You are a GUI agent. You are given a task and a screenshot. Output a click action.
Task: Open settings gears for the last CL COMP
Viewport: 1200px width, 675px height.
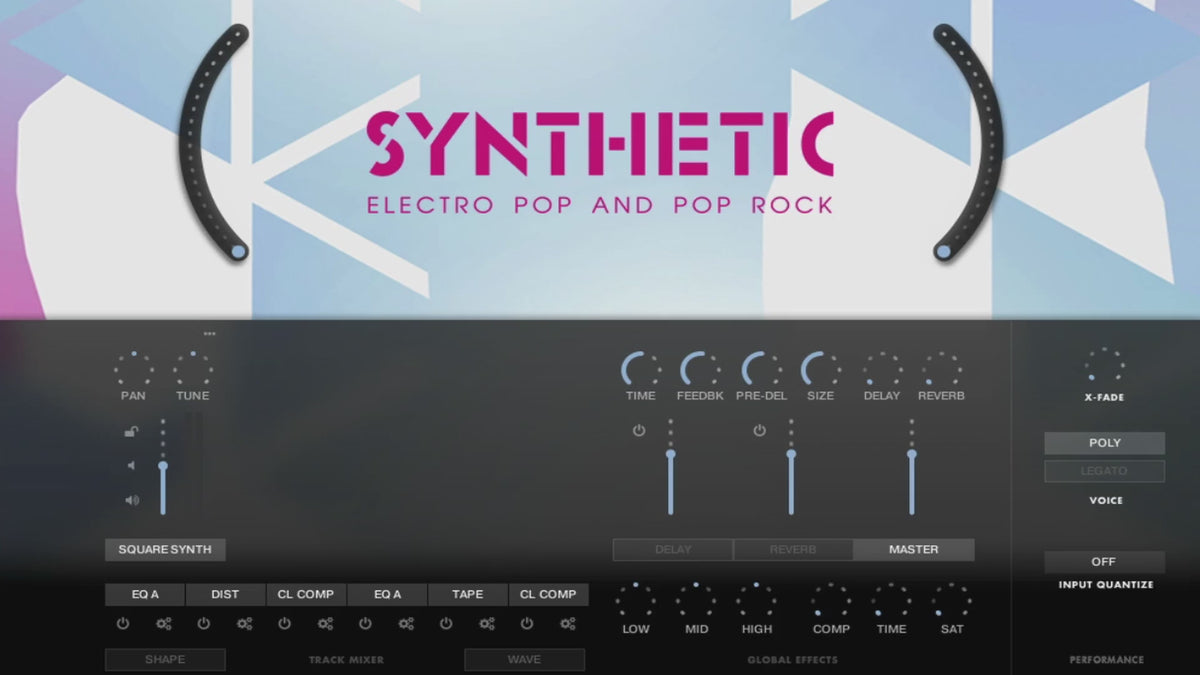568,624
